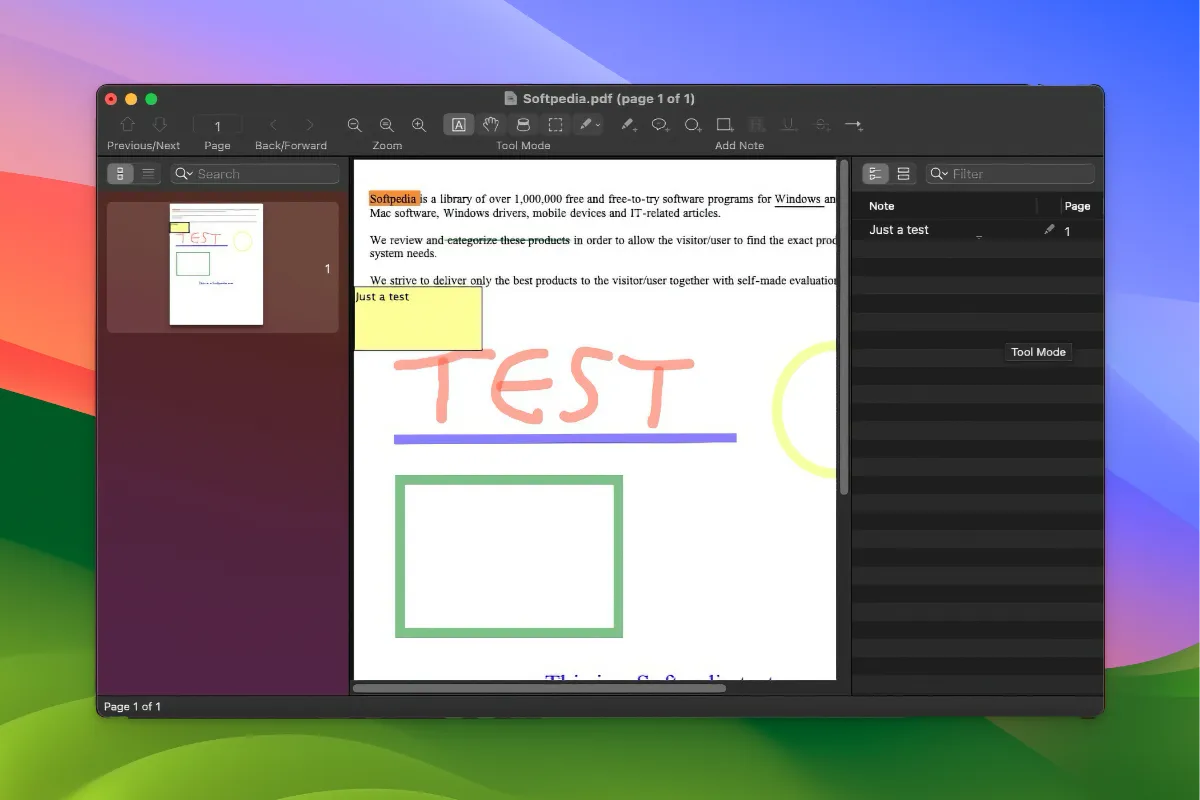Select the page 1 thumbnail
The height and width of the screenshot is (800, 1200).
(216, 264)
